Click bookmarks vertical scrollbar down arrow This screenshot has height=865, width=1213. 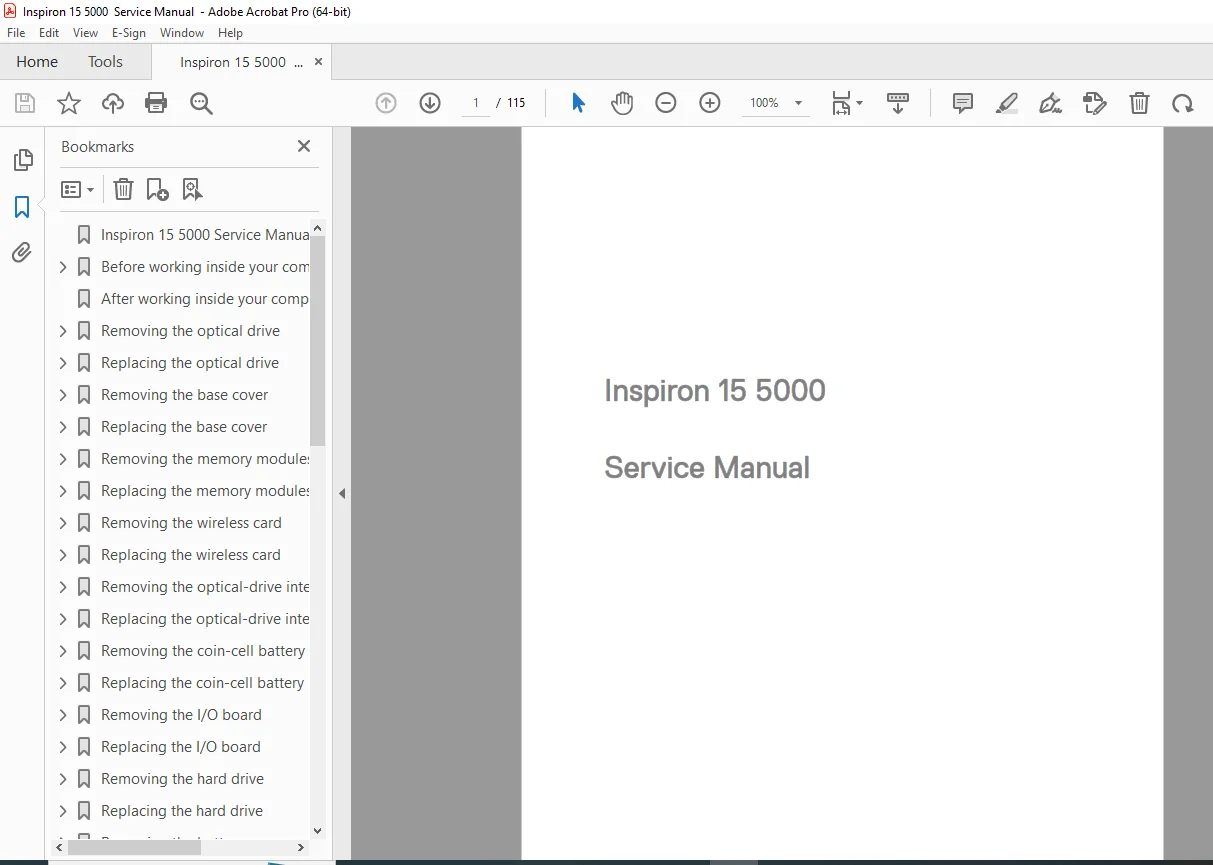point(318,830)
